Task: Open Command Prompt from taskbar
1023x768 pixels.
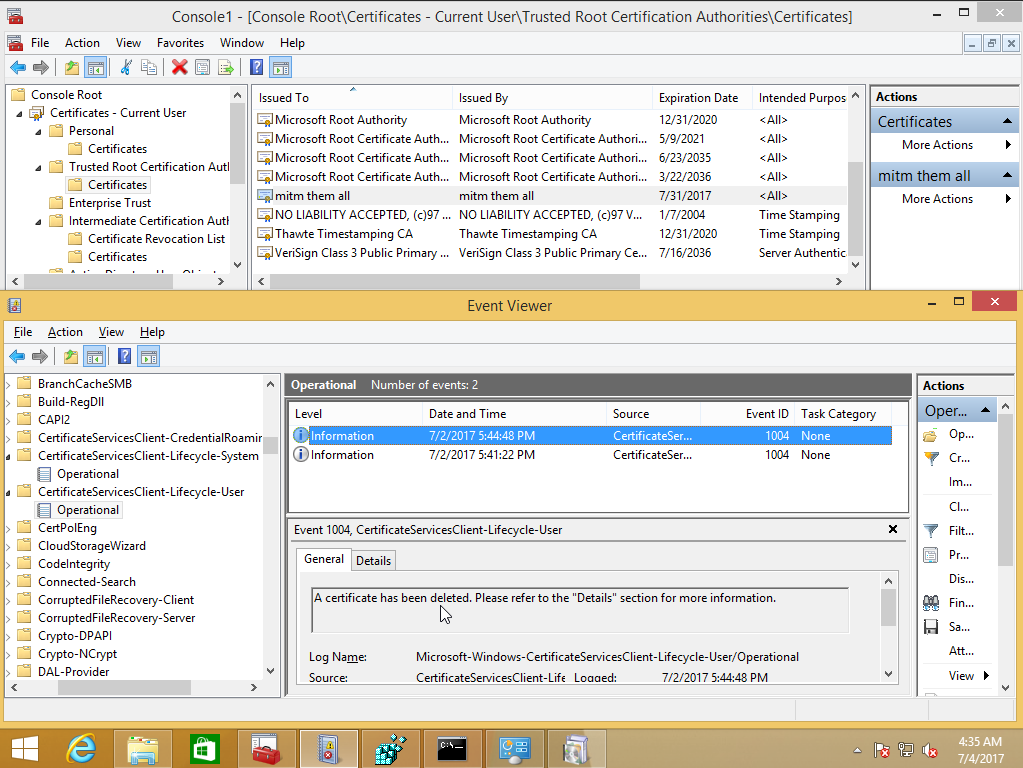Action: click(x=451, y=748)
